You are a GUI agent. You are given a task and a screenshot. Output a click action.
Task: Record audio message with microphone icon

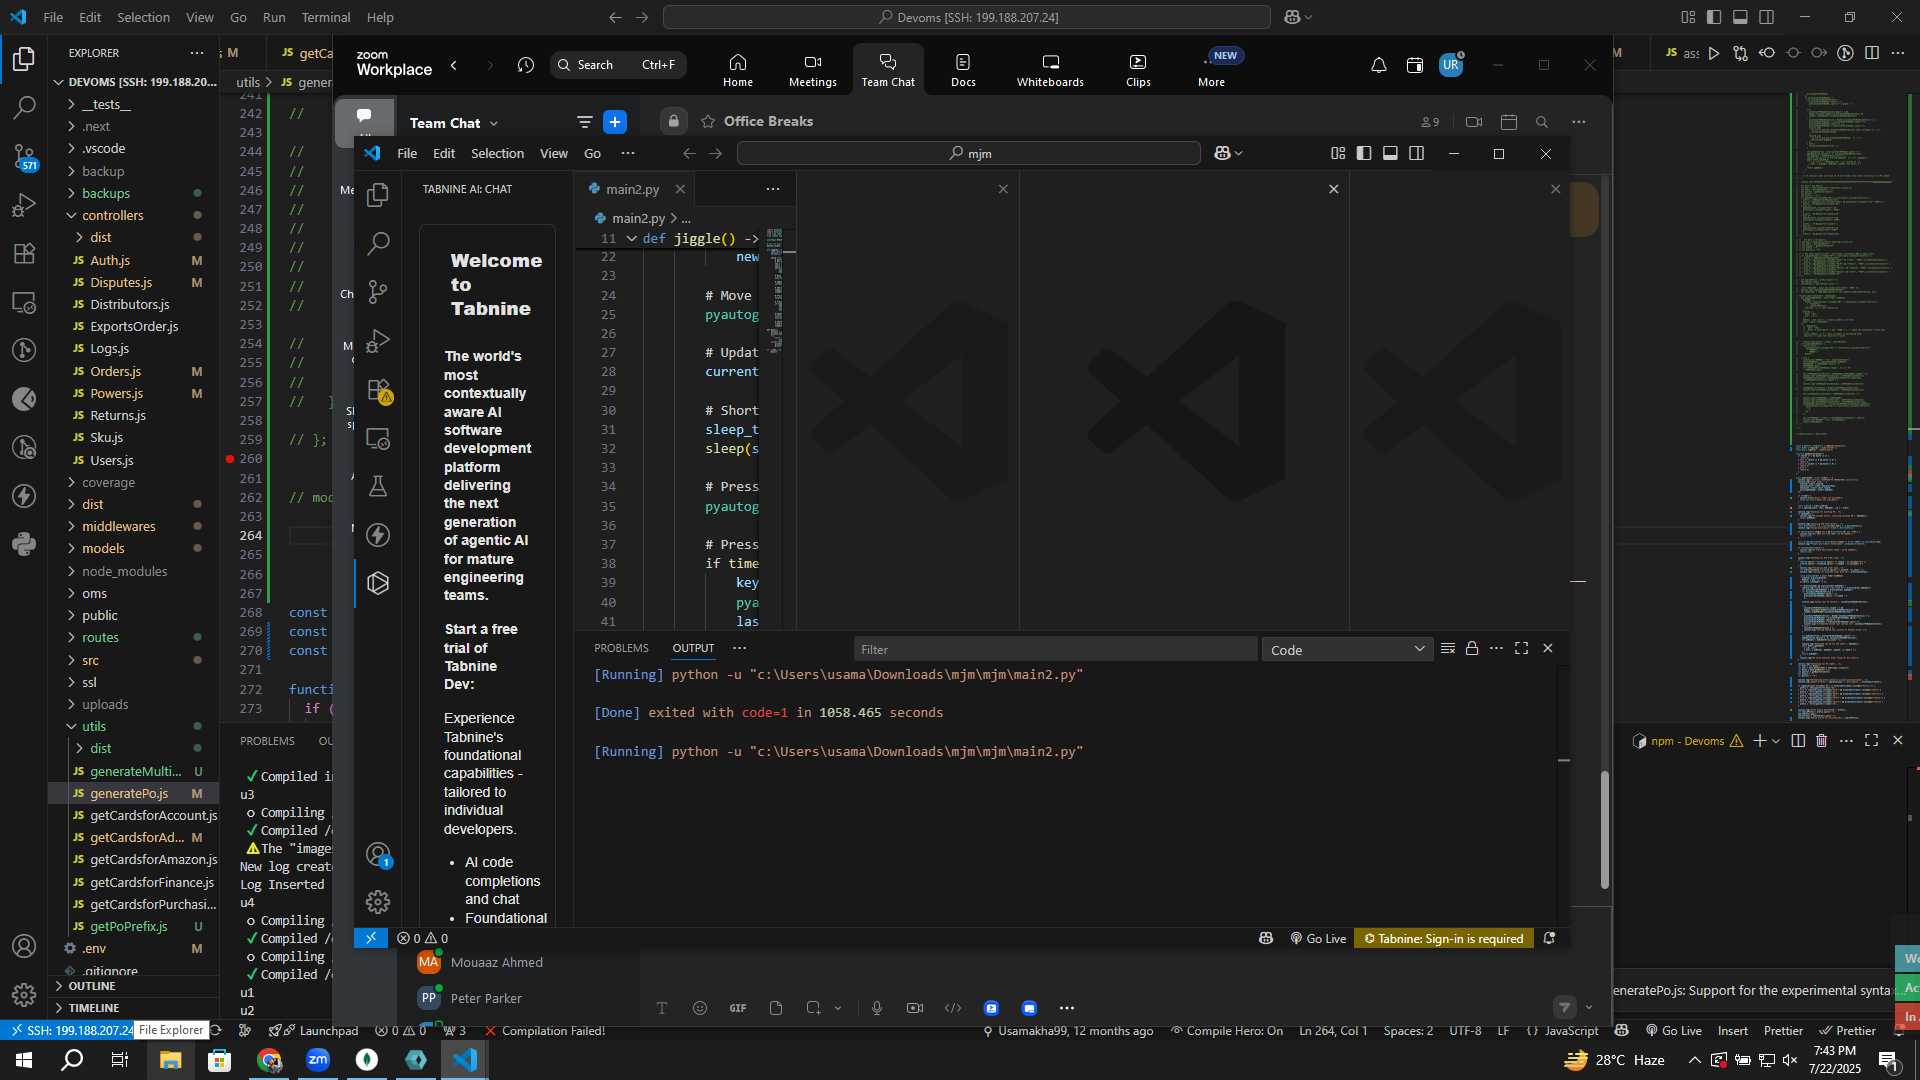point(877,1008)
